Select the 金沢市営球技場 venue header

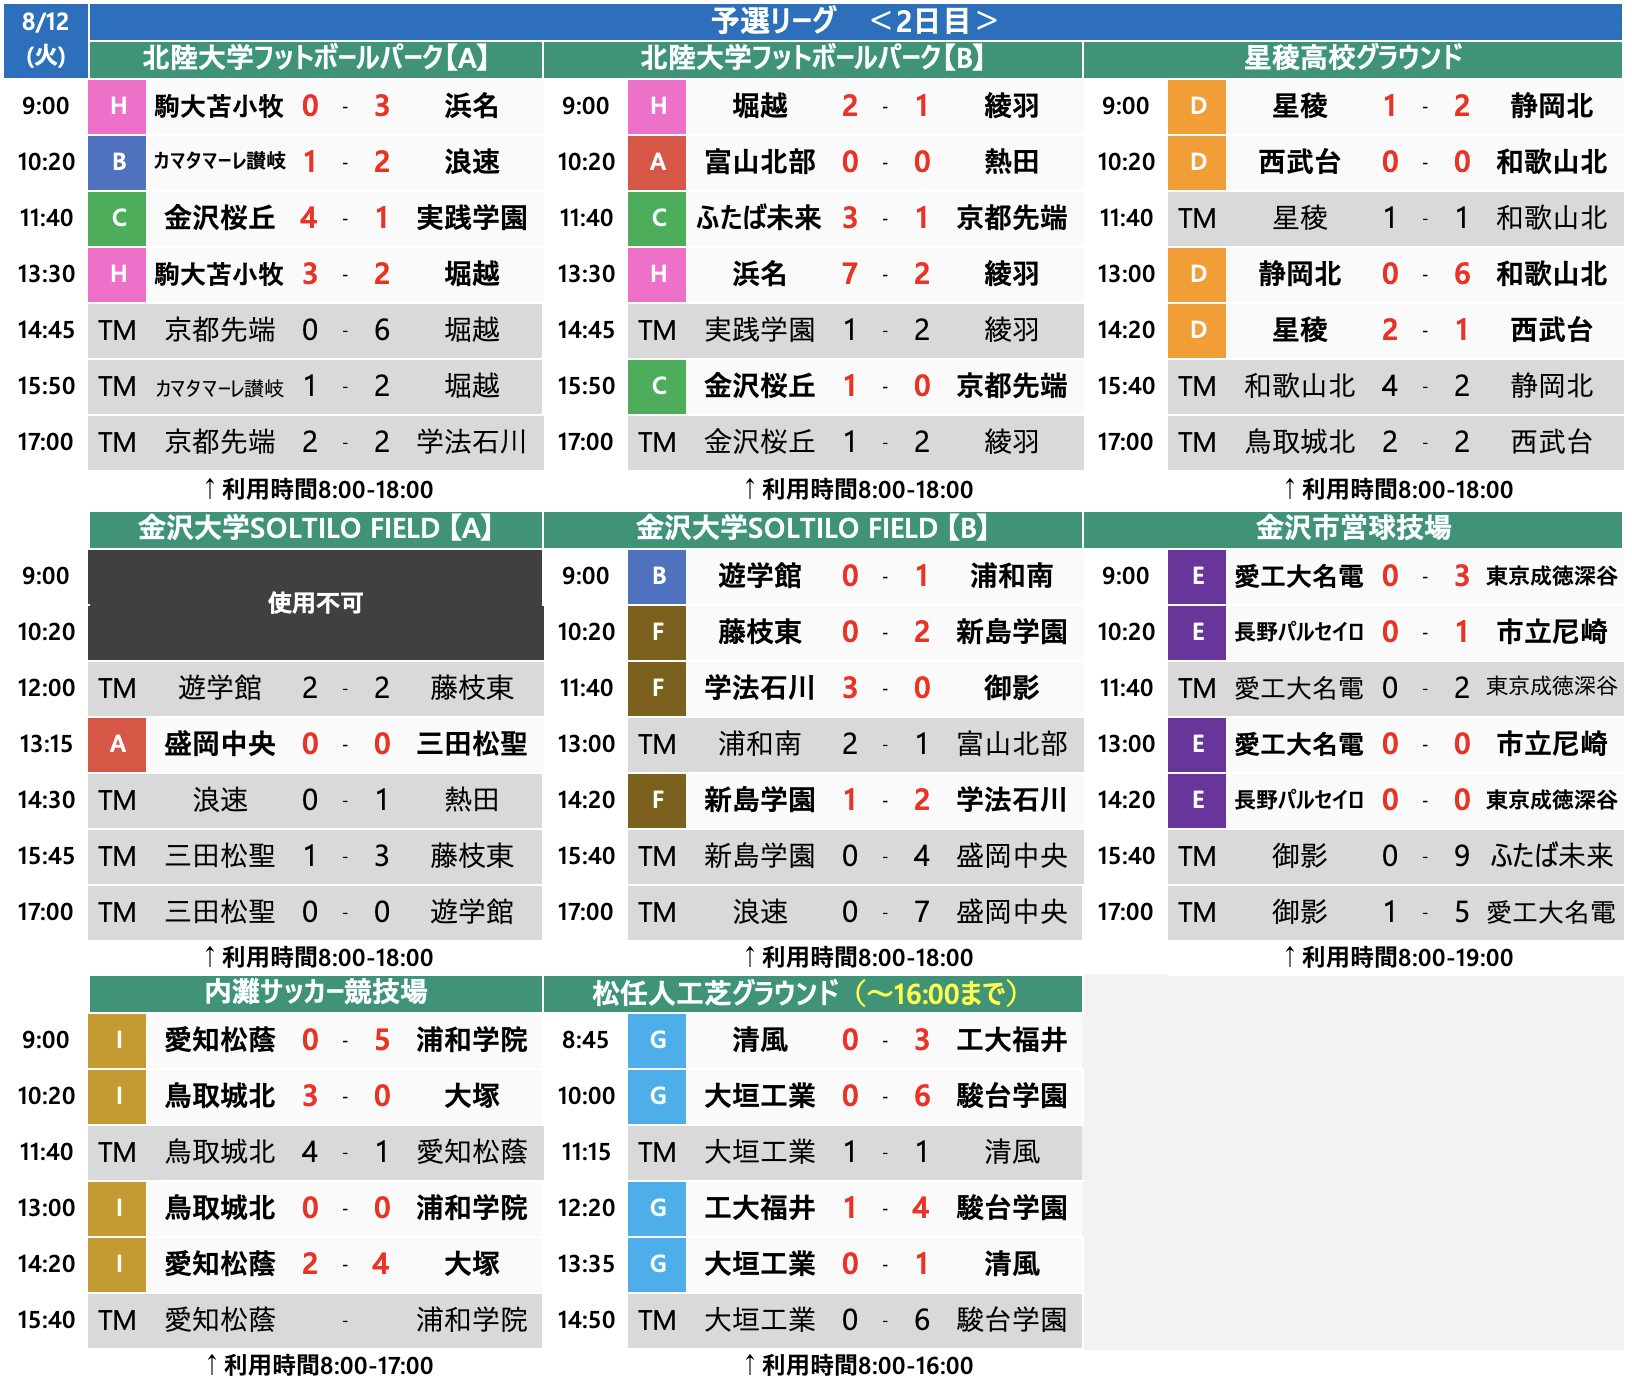point(1353,528)
